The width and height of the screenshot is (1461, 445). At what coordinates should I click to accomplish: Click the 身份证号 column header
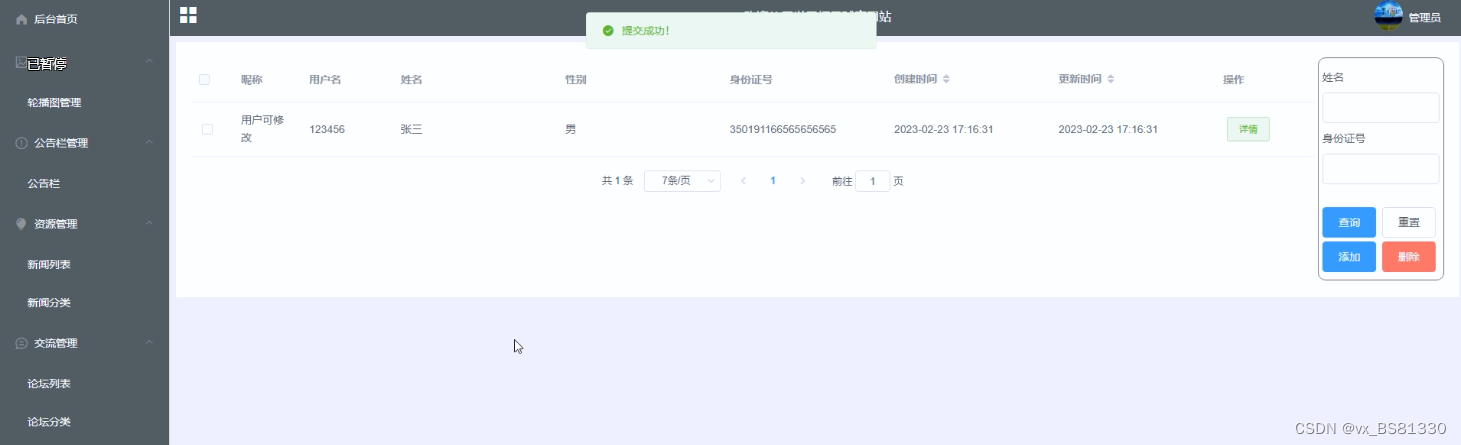click(x=751, y=80)
